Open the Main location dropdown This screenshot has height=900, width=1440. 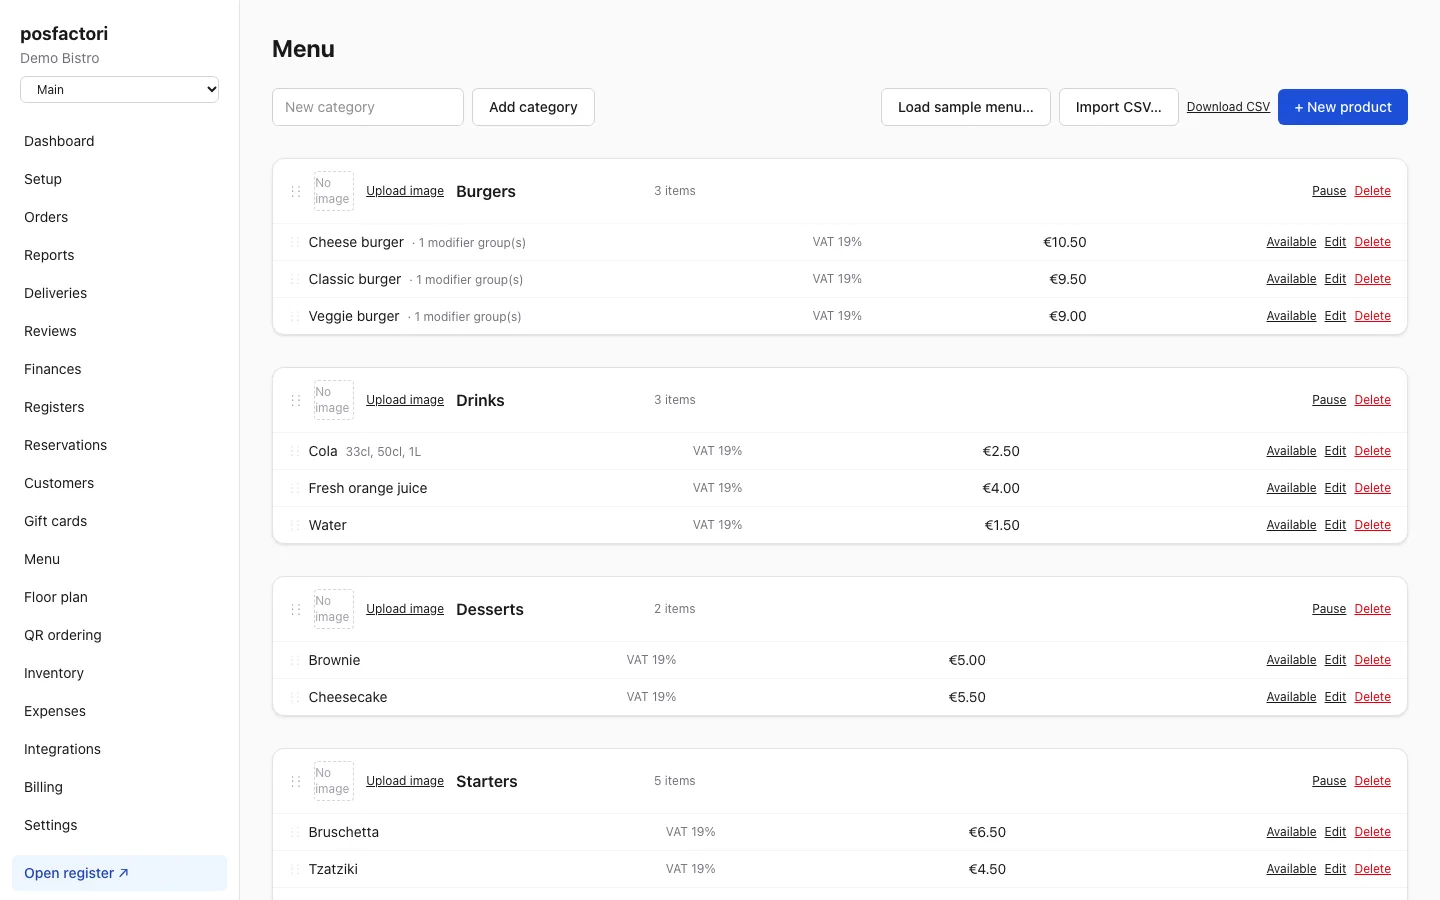120,89
